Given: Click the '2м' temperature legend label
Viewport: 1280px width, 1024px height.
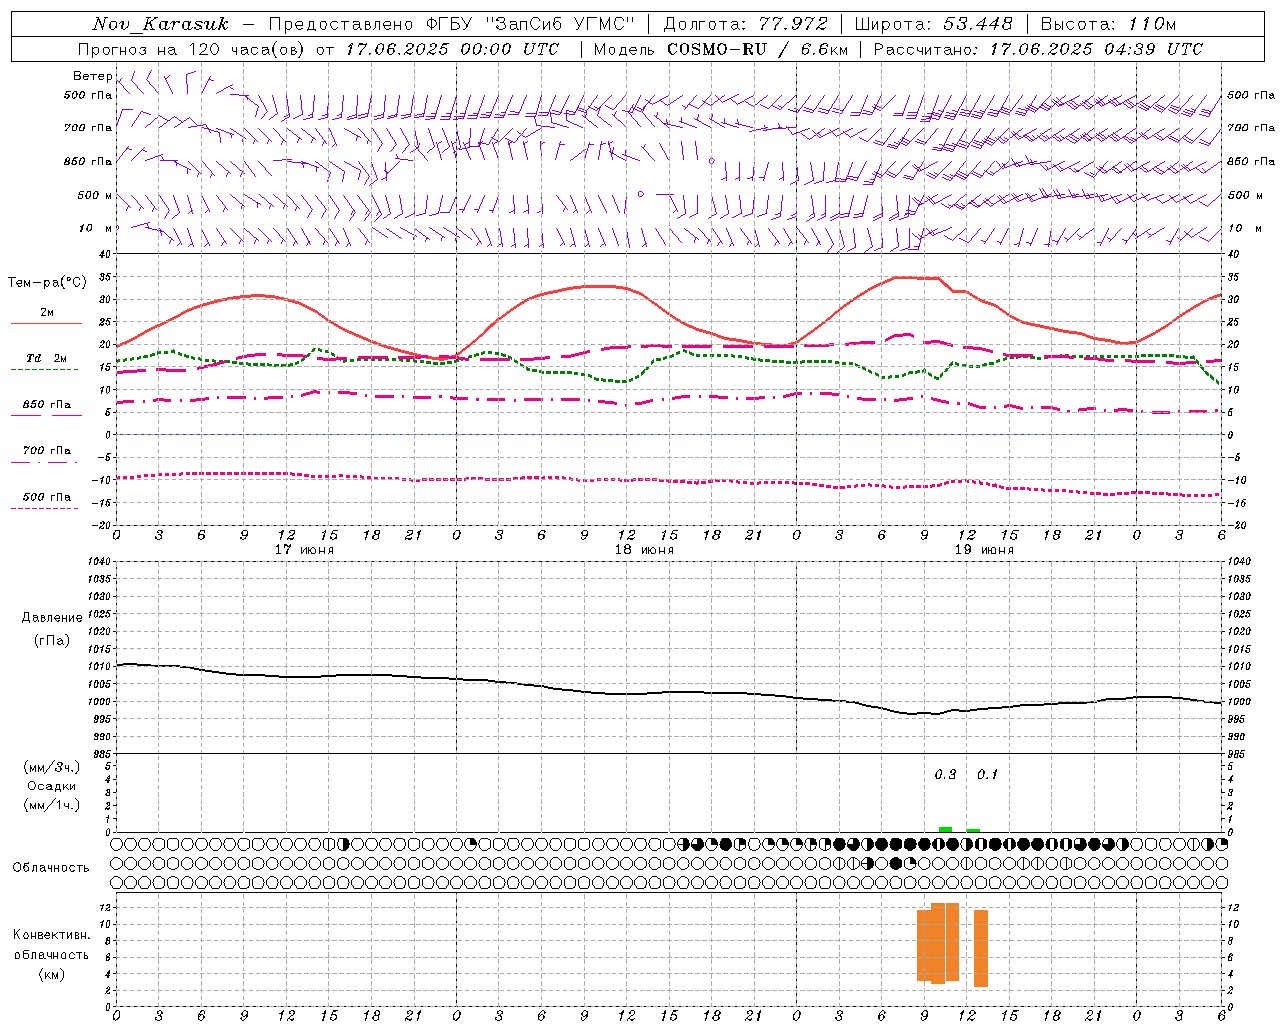Looking at the screenshot, I should click(x=47, y=313).
